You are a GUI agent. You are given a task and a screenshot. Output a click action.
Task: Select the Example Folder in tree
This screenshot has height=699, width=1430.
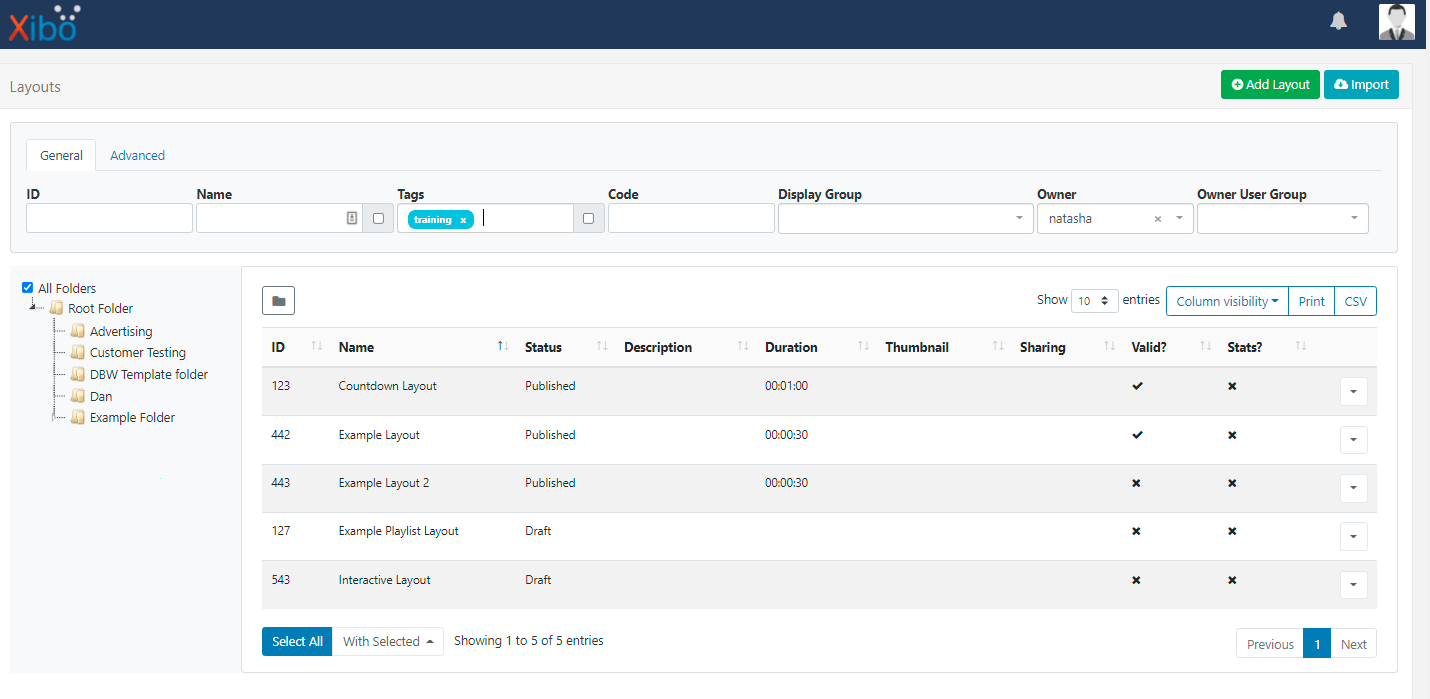(132, 418)
